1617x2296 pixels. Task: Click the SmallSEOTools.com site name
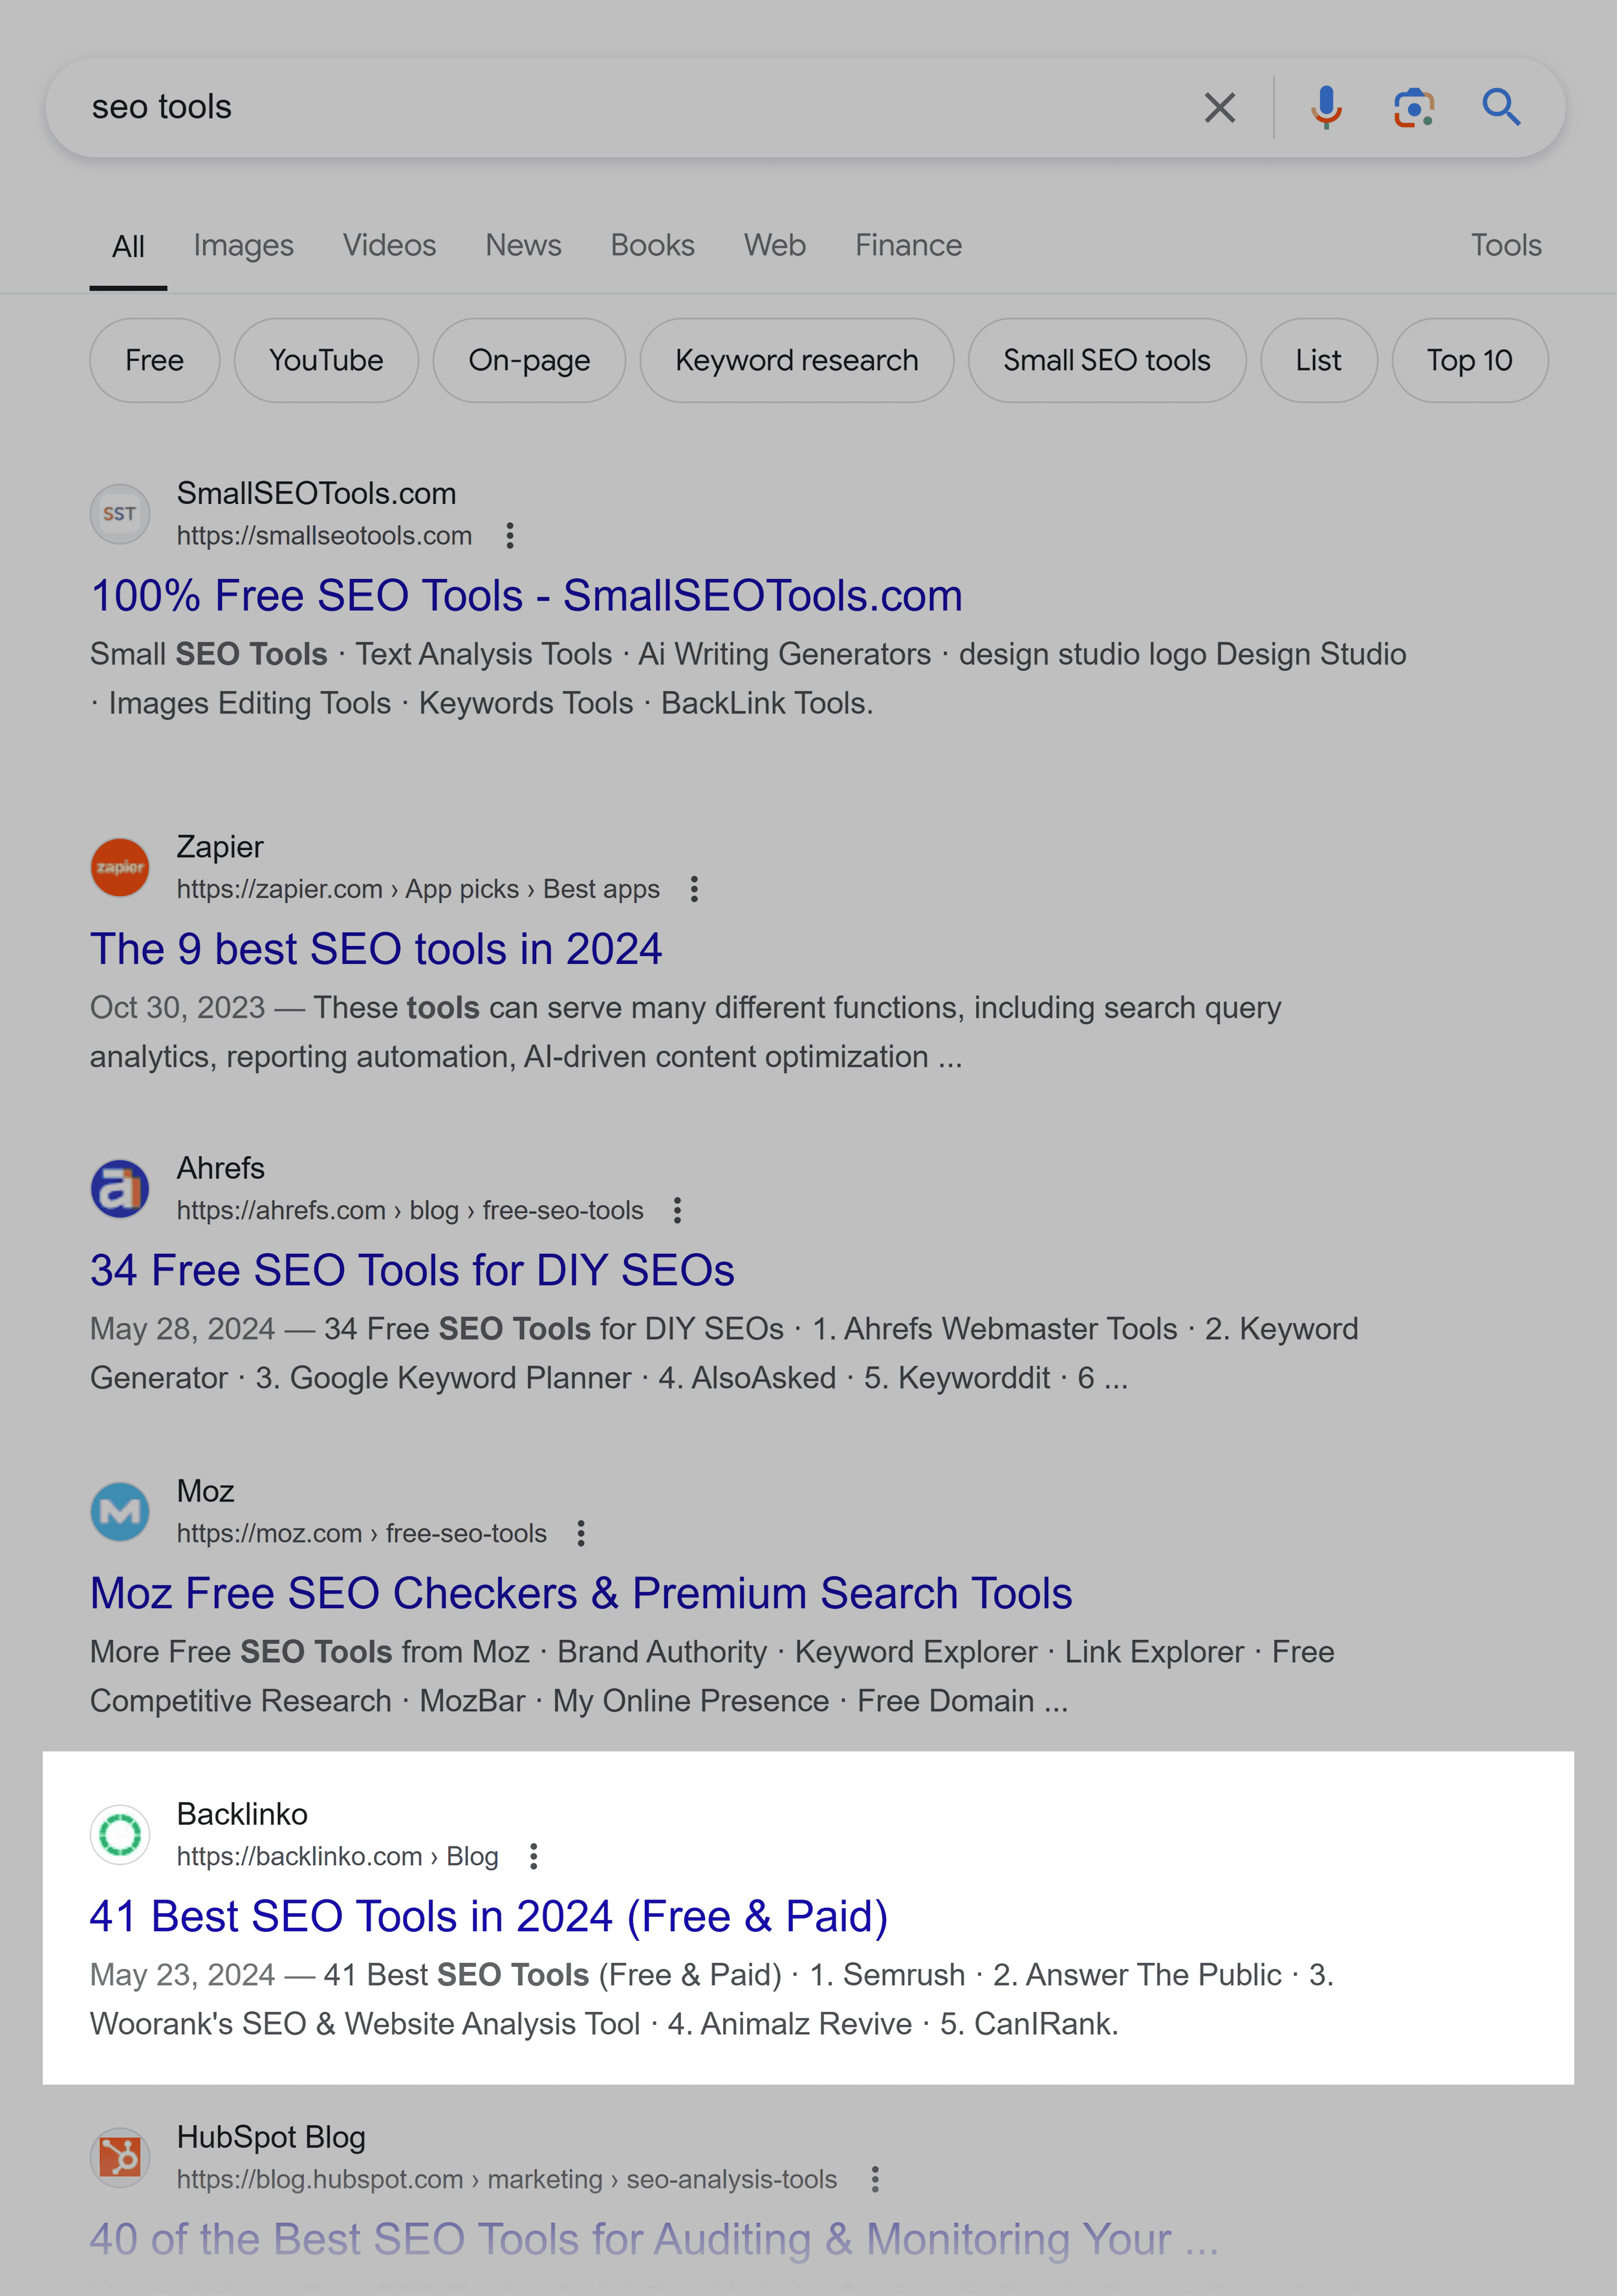coord(316,493)
